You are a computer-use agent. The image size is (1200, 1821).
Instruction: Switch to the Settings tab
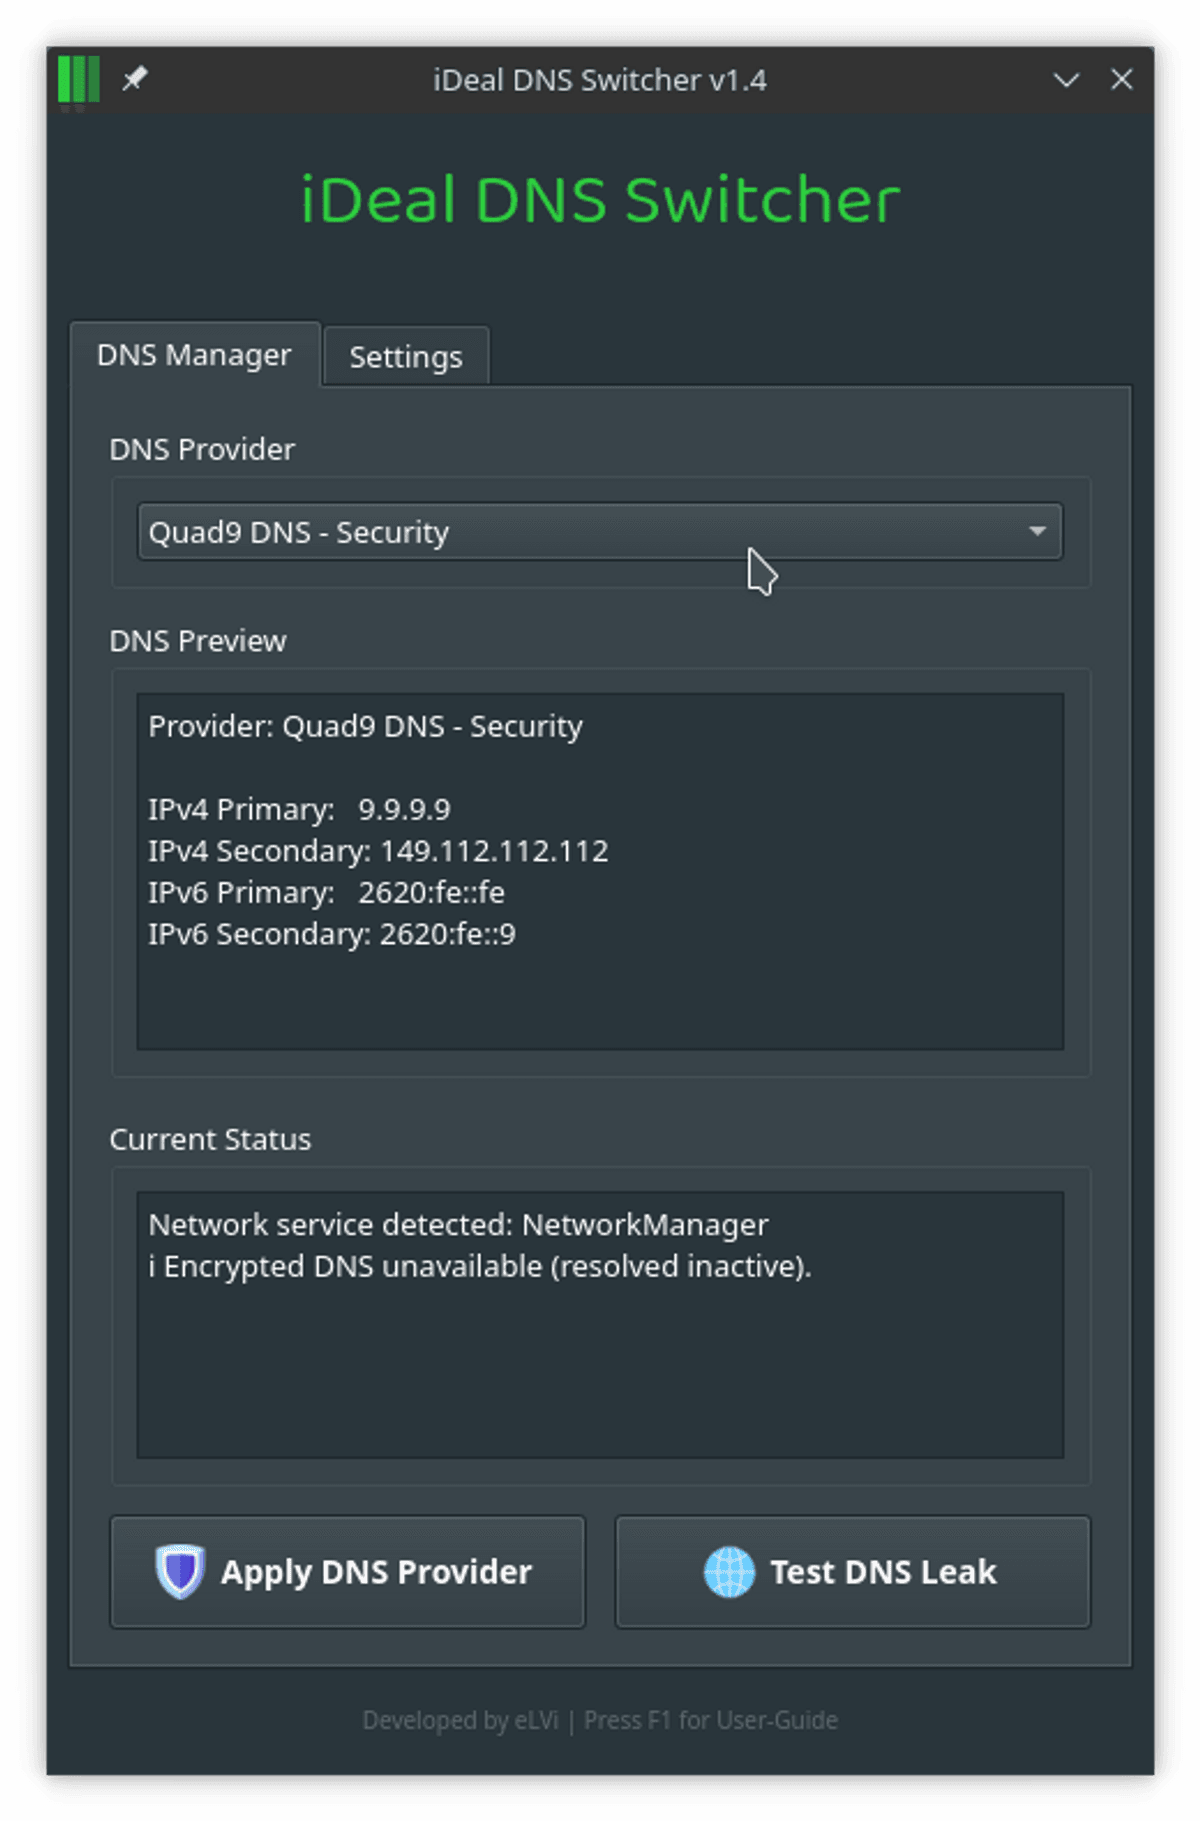406,357
